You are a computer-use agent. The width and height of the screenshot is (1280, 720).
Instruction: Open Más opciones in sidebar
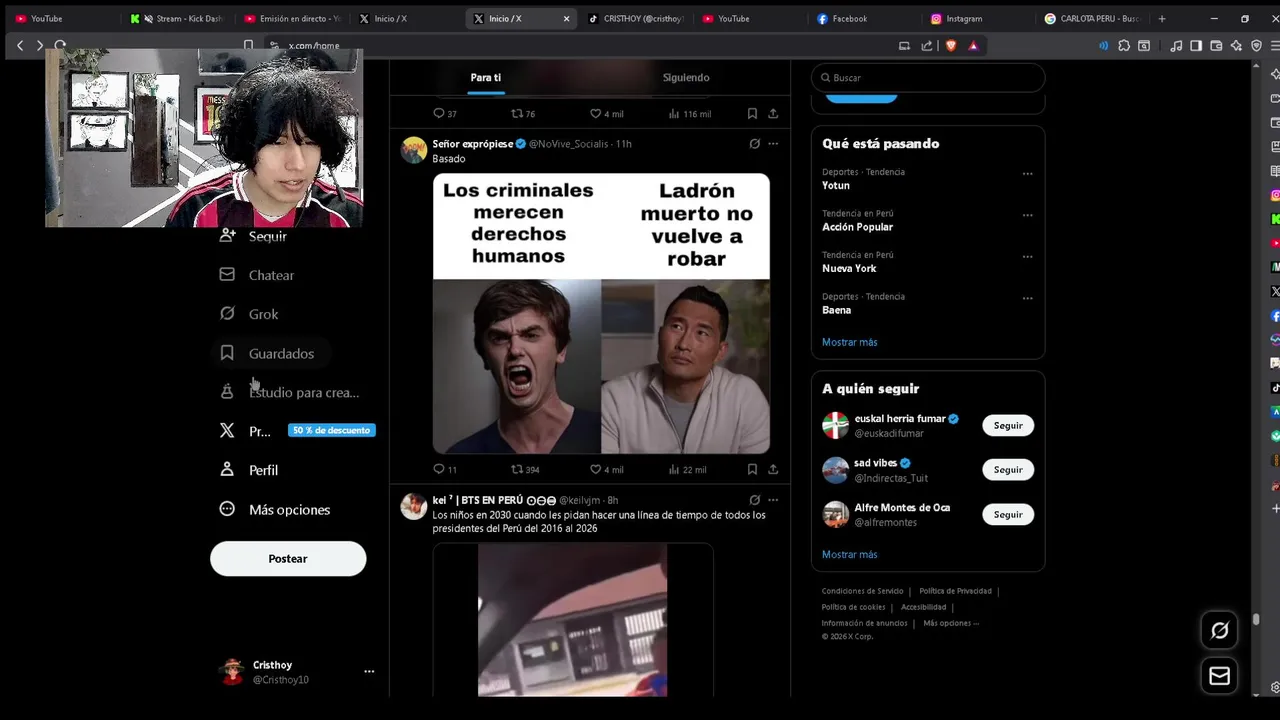pos(275,509)
